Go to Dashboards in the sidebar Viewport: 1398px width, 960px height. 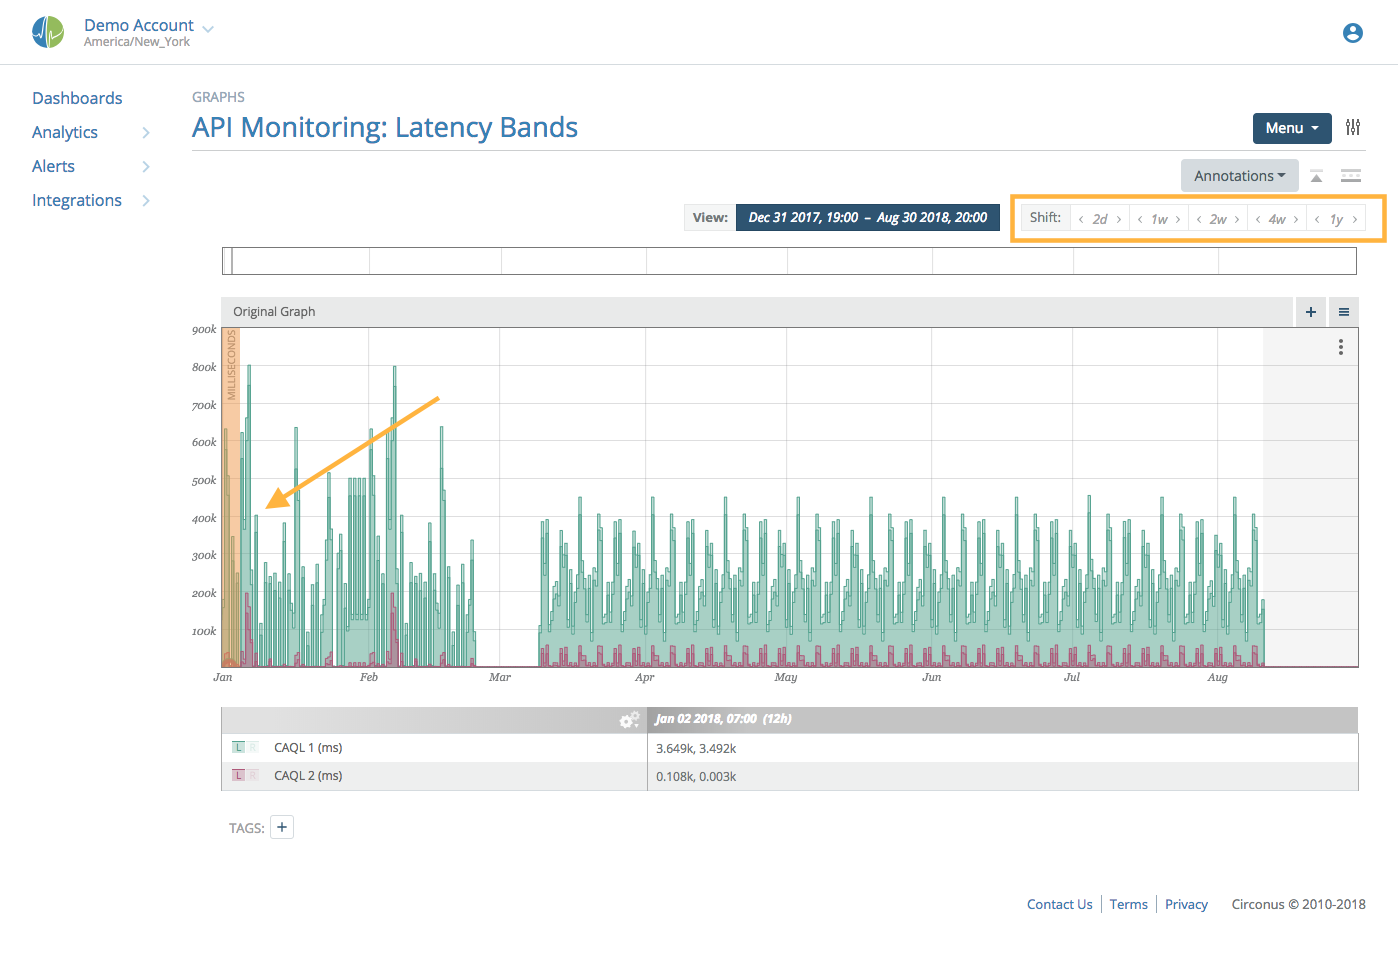coord(77,98)
